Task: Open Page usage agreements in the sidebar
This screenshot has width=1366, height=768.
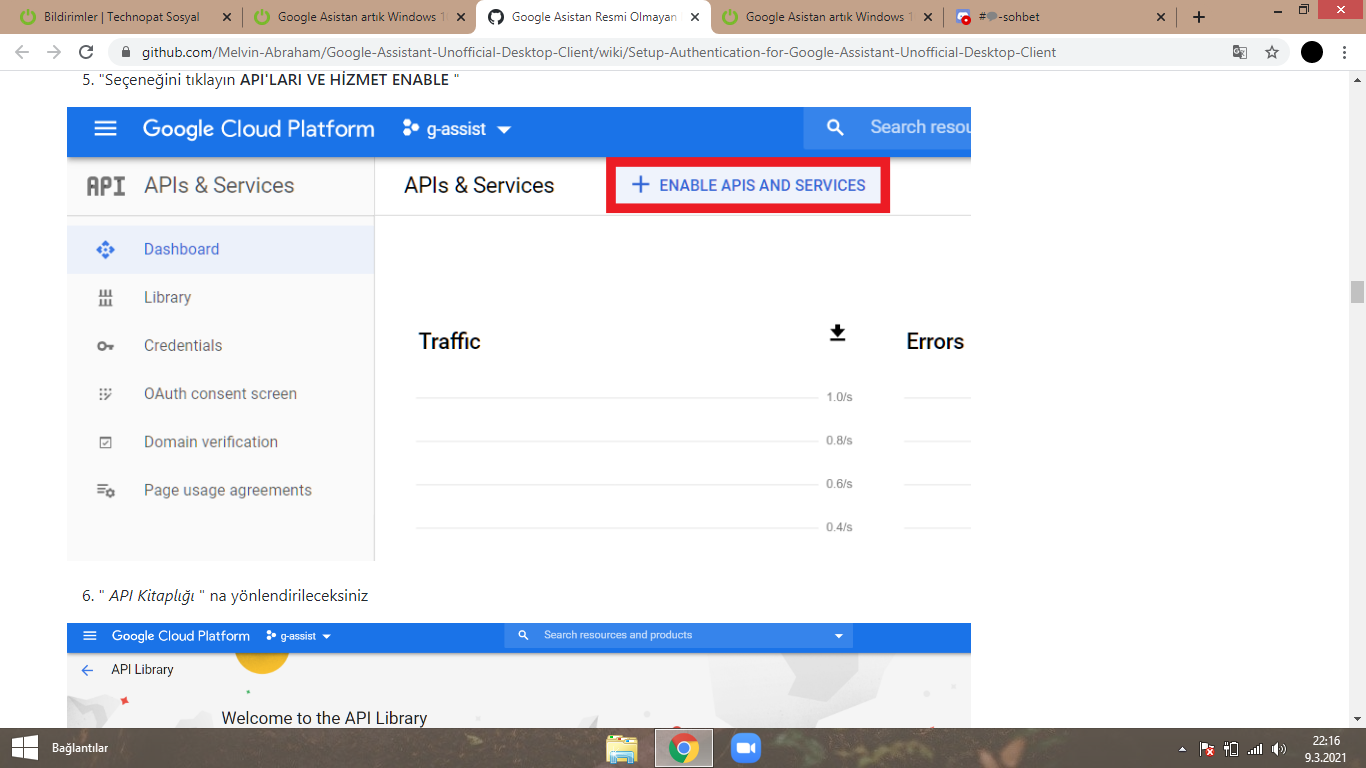Action: 220,490
